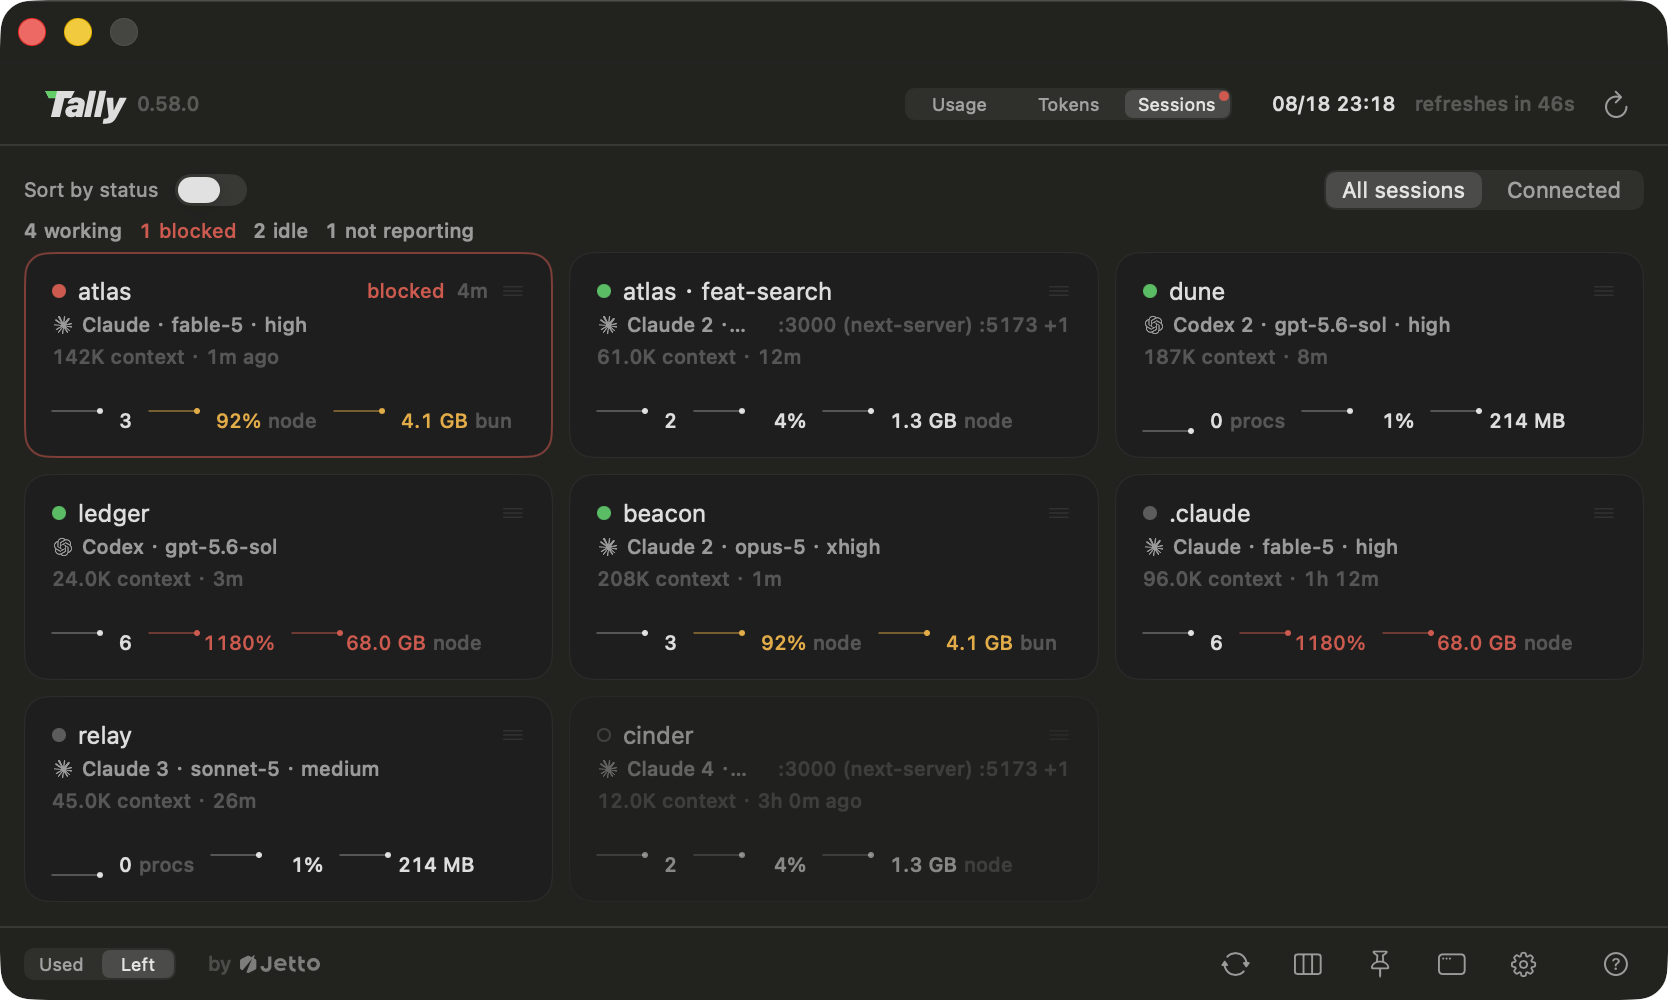Click the green status dot on dune card
The width and height of the screenshot is (1668, 1000).
click(x=1150, y=291)
